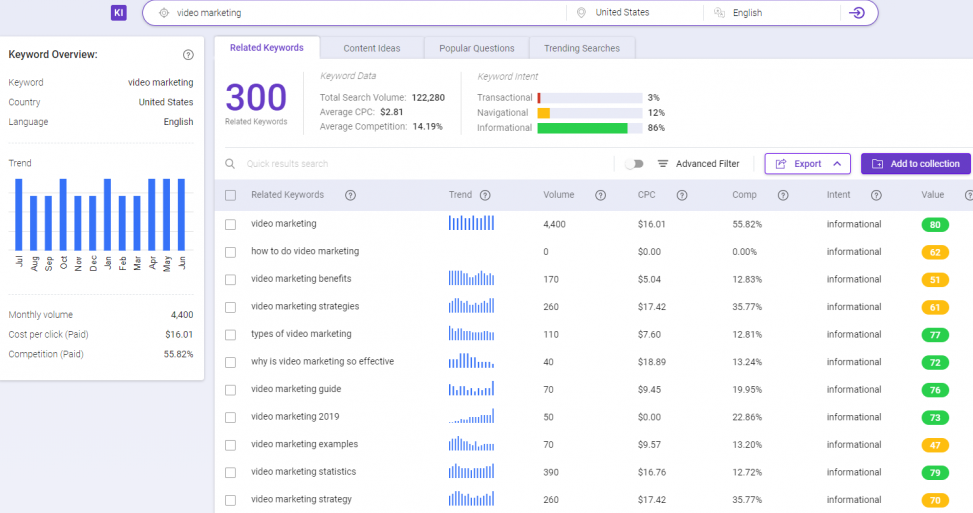Open the English language selector
The image size is (973, 513).
[772, 12]
